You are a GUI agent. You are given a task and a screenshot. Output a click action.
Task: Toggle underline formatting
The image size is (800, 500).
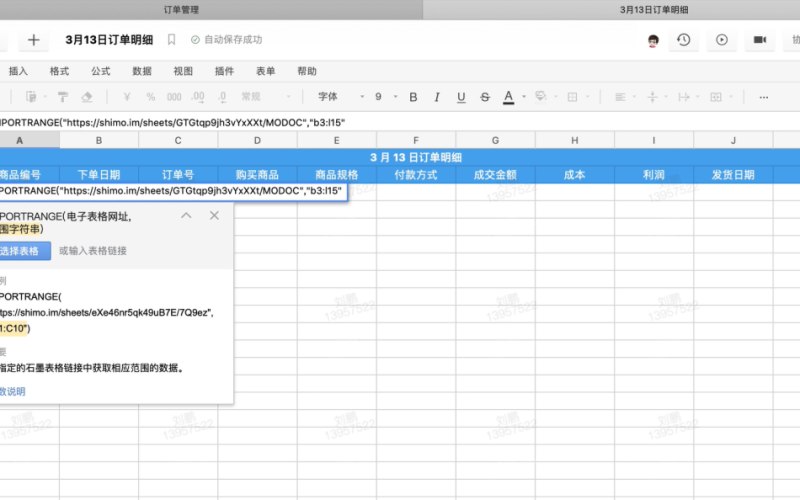click(x=461, y=97)
